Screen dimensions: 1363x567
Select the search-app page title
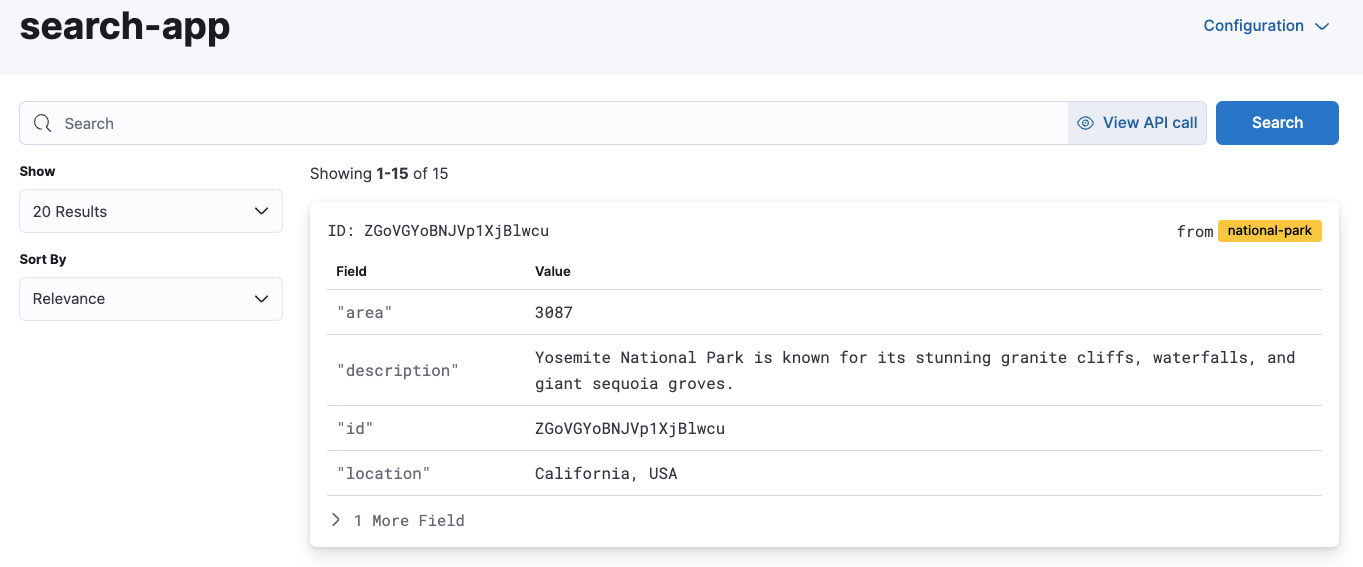pos(125,26)
